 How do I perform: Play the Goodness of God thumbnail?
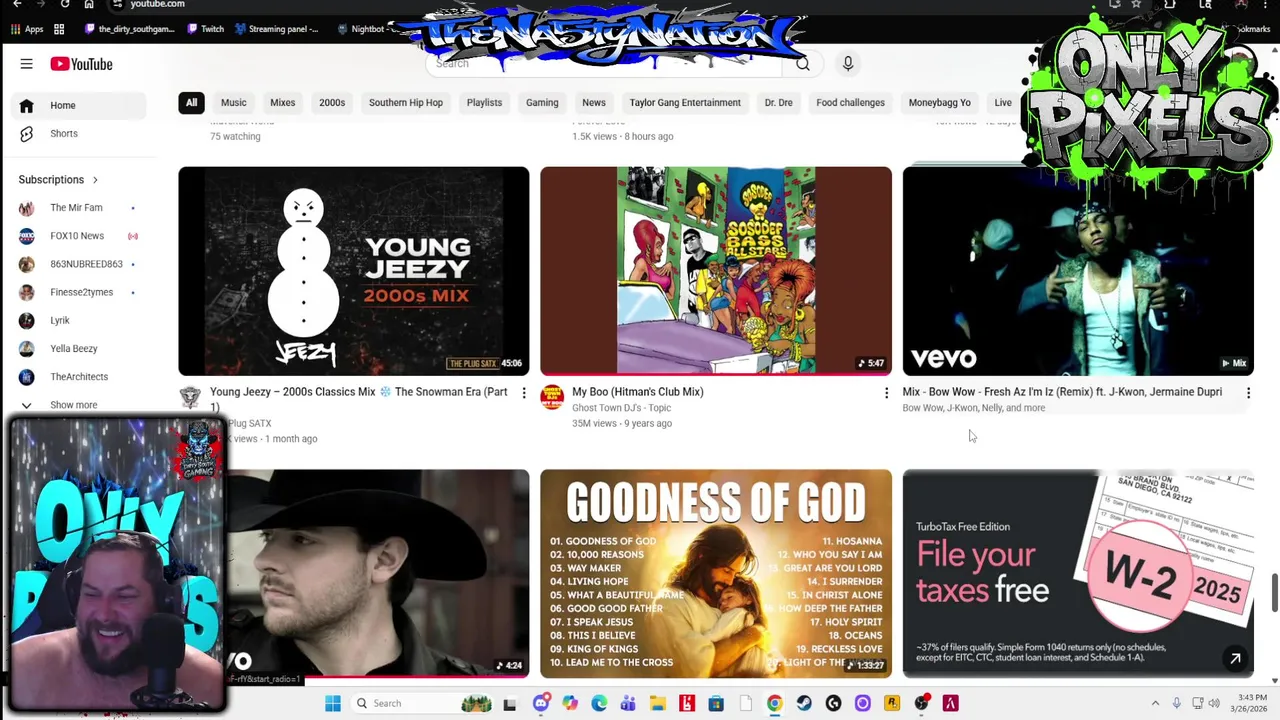(716, 574)
